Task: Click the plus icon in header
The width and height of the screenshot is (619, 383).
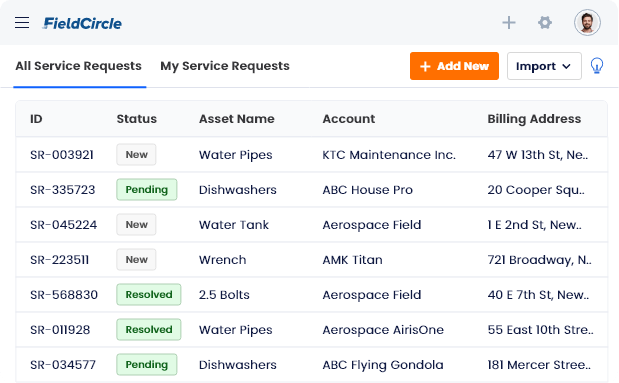Action: (509, 23)
